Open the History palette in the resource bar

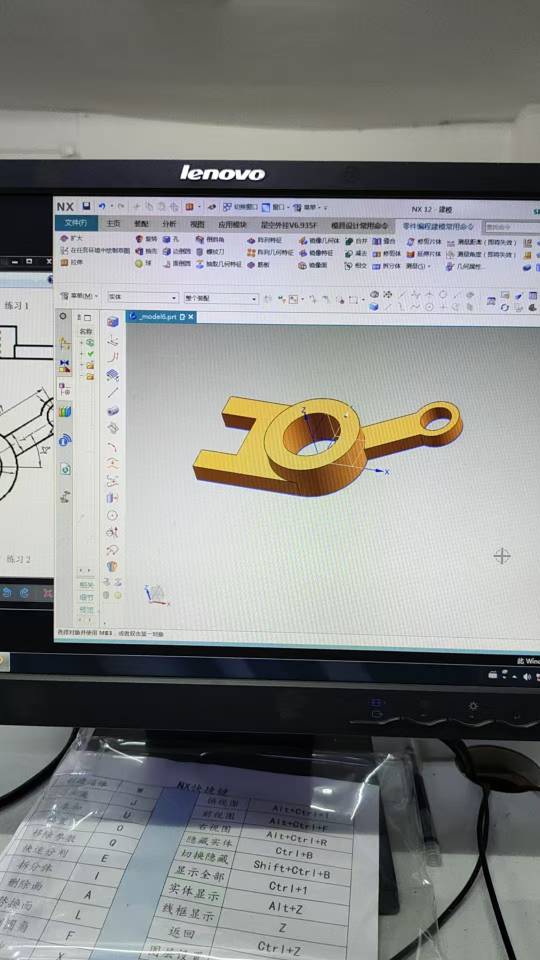[x=65, y=469]
